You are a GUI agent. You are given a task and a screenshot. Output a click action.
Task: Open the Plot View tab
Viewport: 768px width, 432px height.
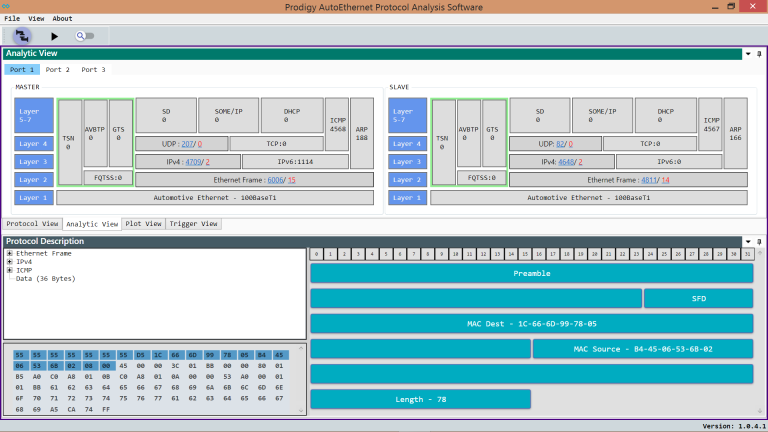point(143,224)
